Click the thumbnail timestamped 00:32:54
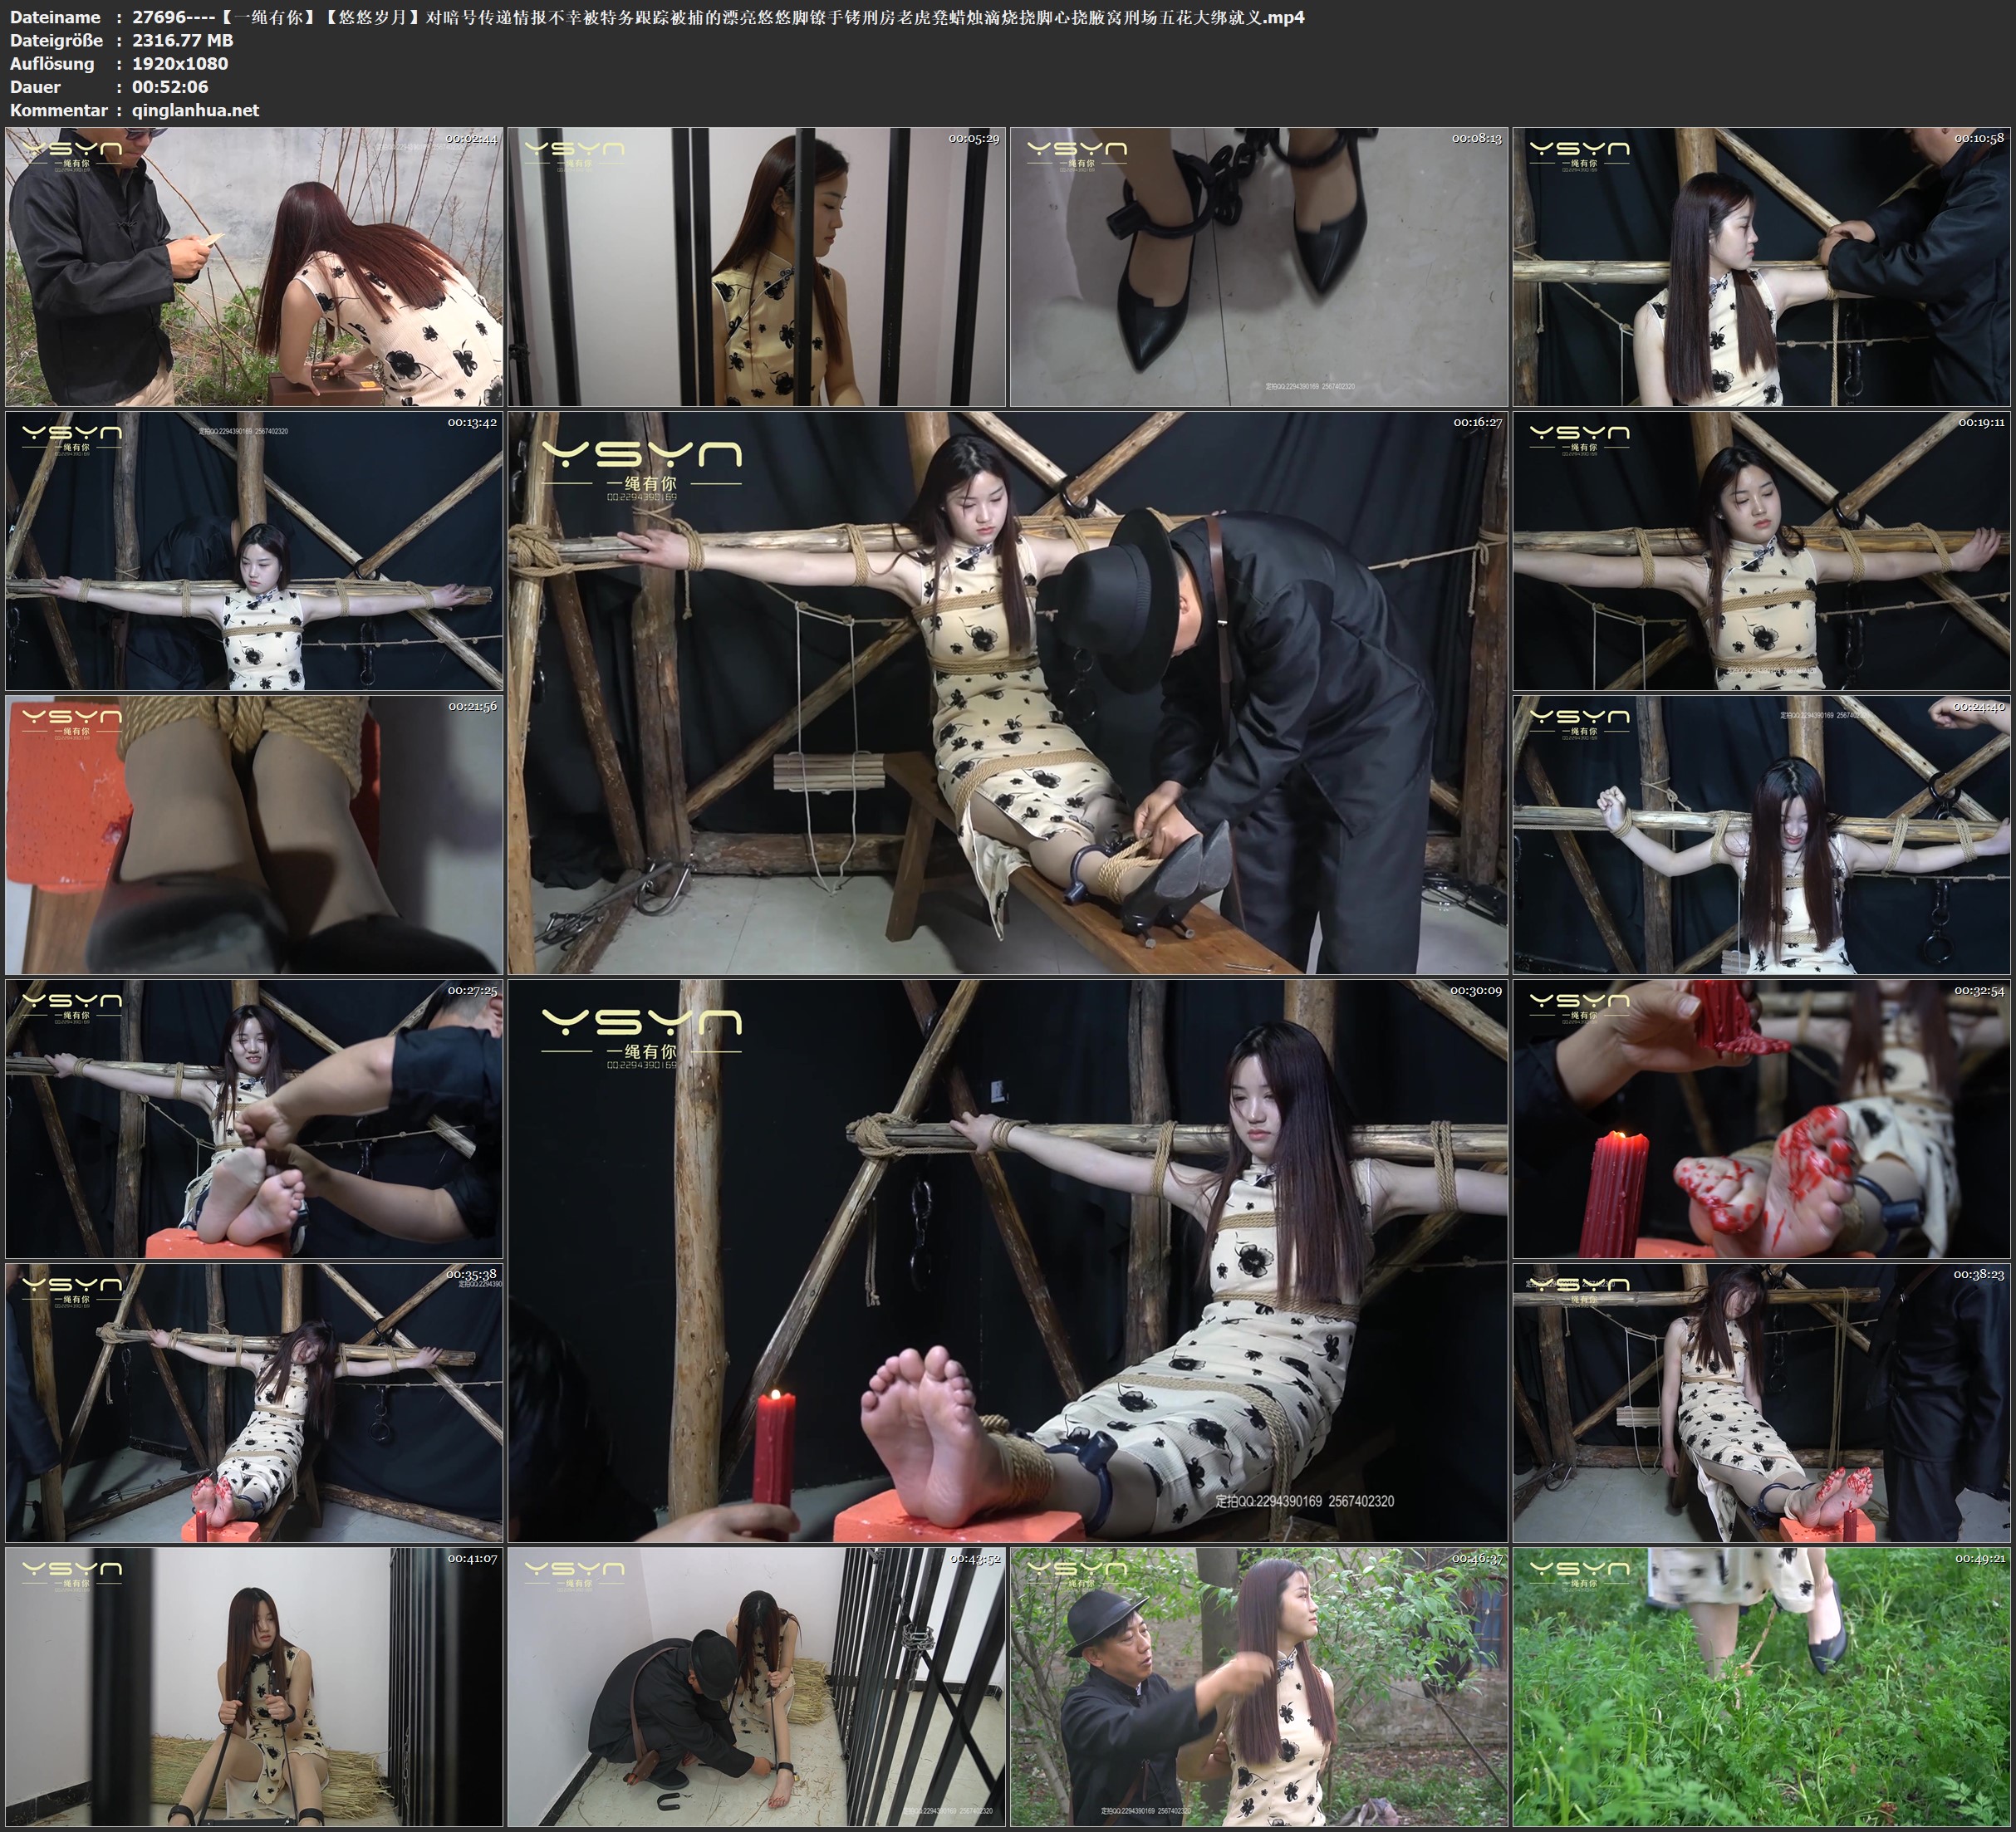This screenshot has height=1832, width=2016. (1761, 1118)
